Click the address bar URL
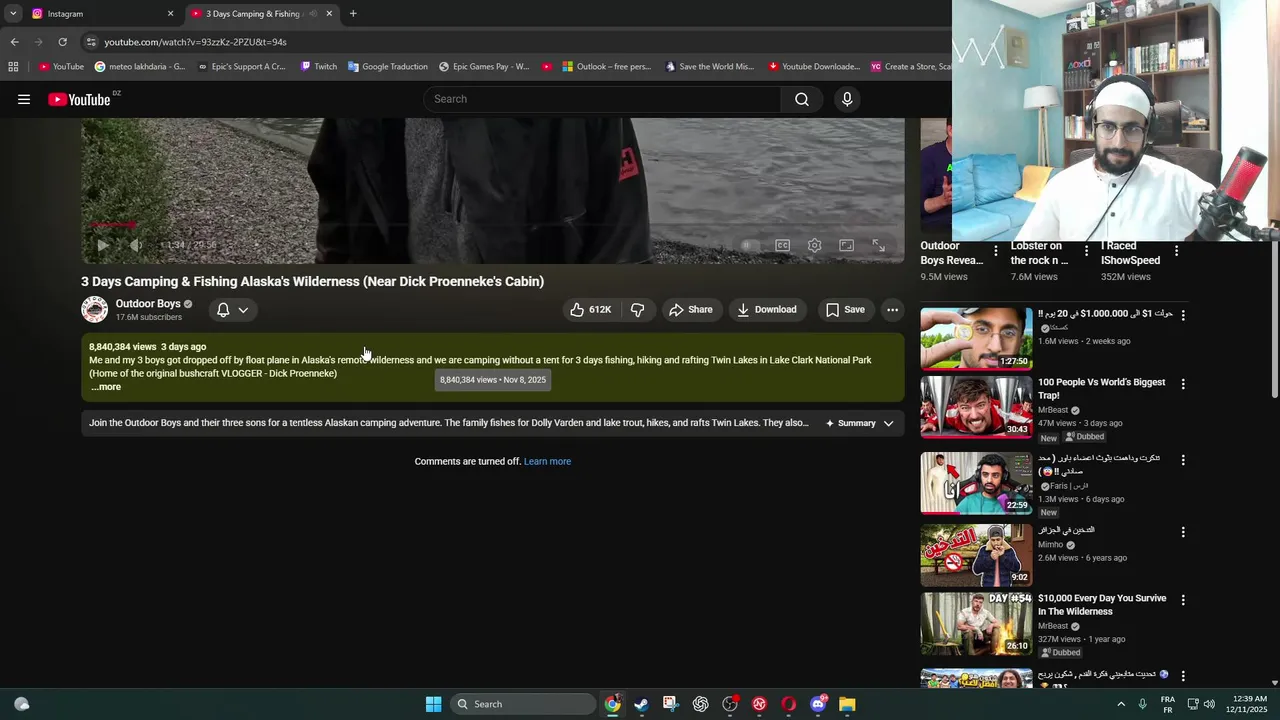This screenshot has height=720, width=1280. click(195, 42)
